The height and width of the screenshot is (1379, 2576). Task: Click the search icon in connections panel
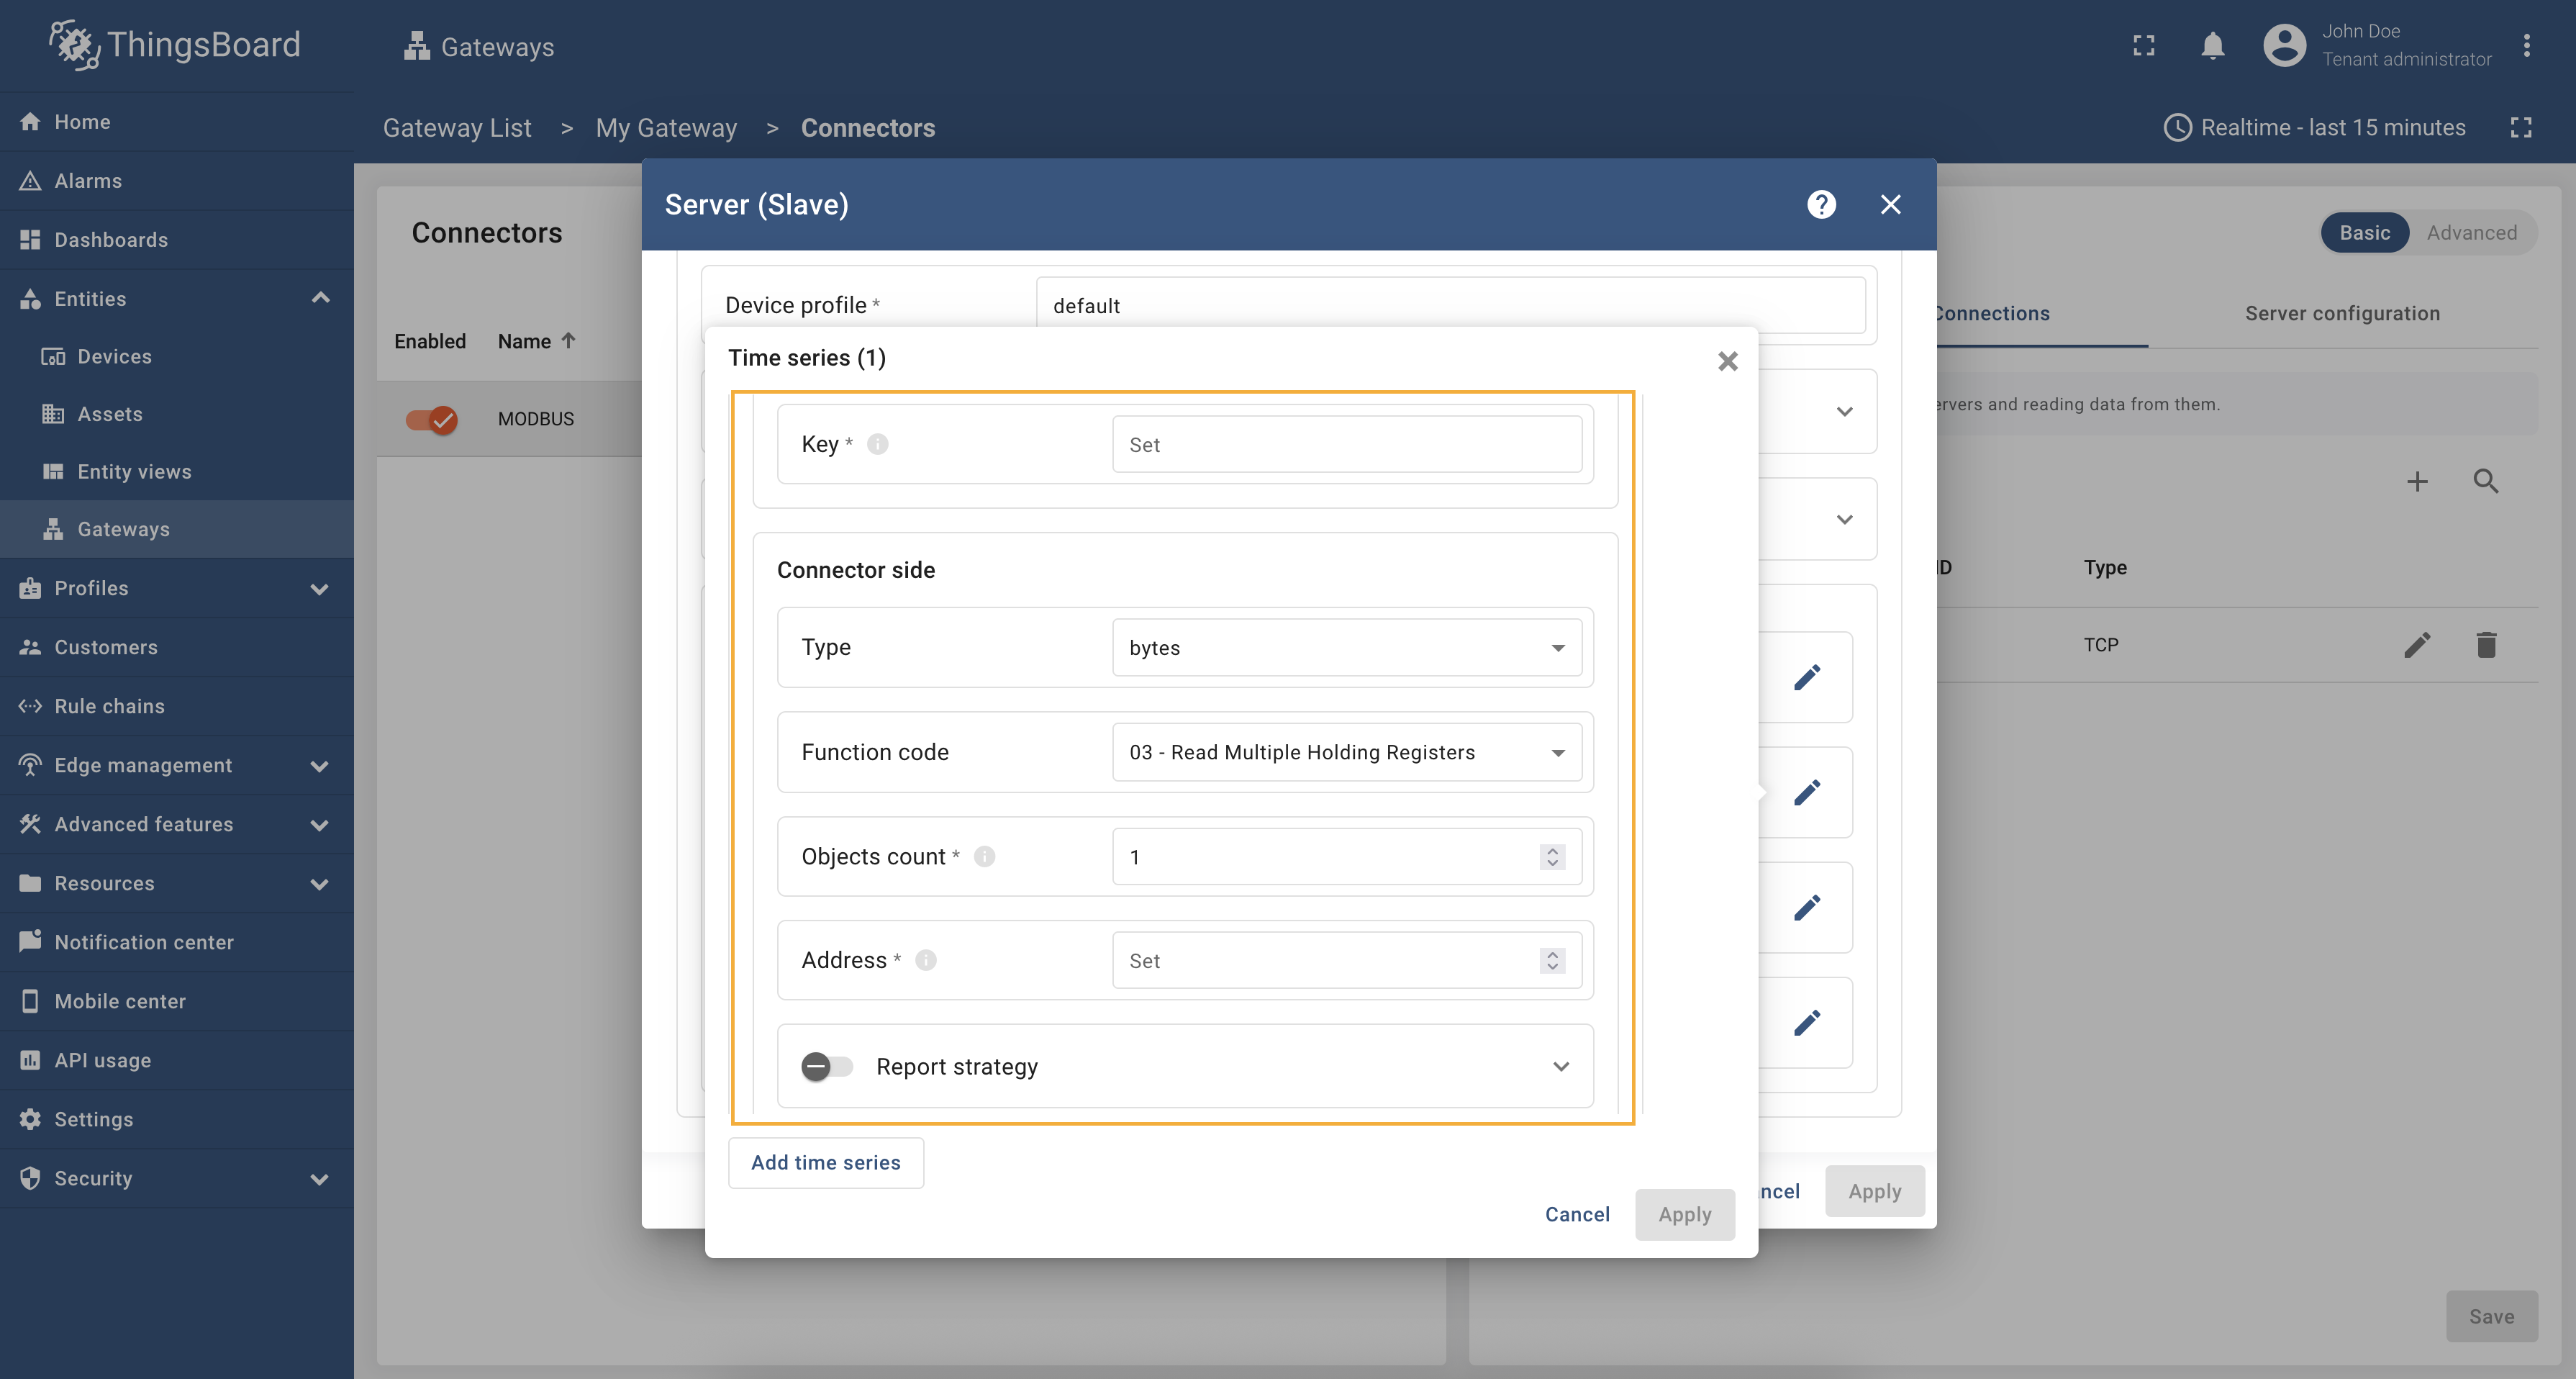coord(2486,482)
